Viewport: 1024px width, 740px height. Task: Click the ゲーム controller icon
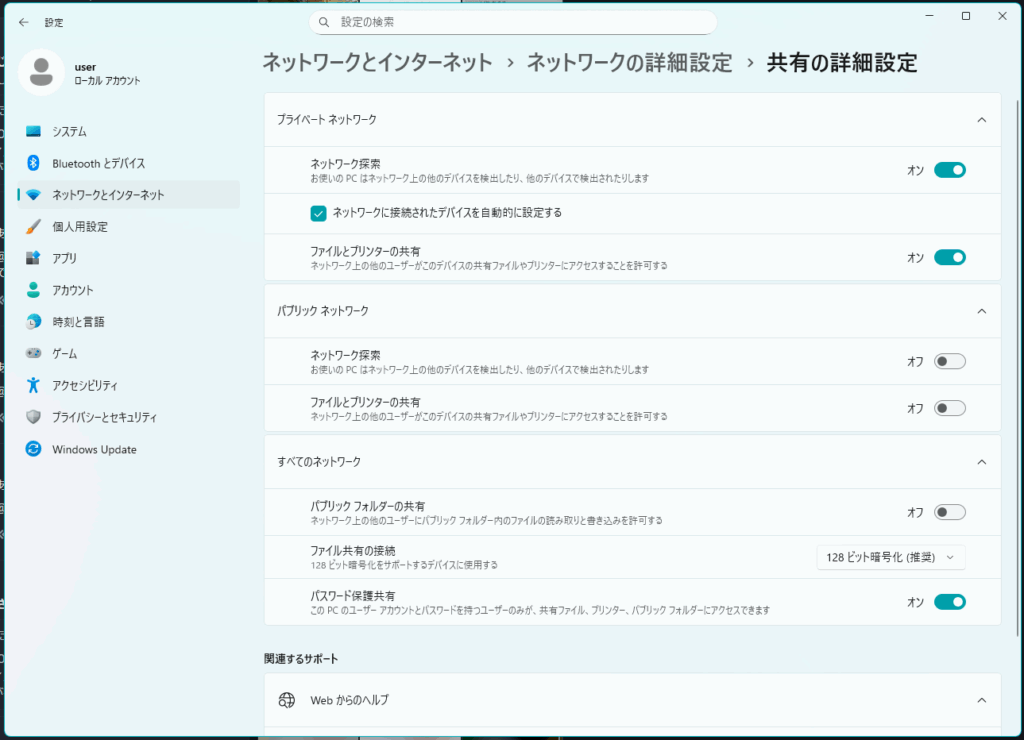pyautogui.click(x=34, y=354)
